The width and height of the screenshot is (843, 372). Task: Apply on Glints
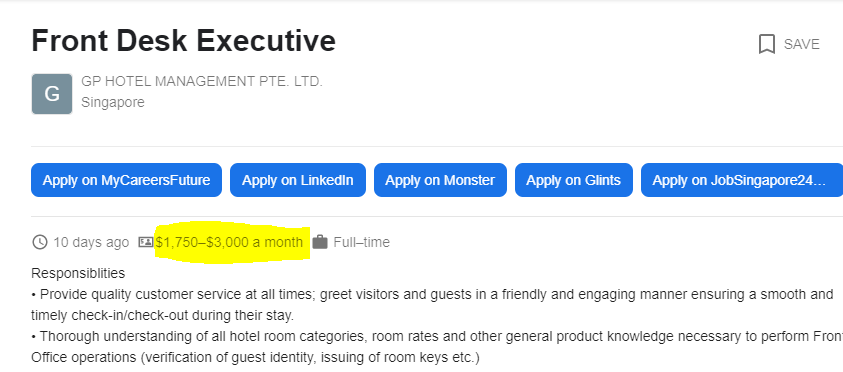[x=574, y=180]
